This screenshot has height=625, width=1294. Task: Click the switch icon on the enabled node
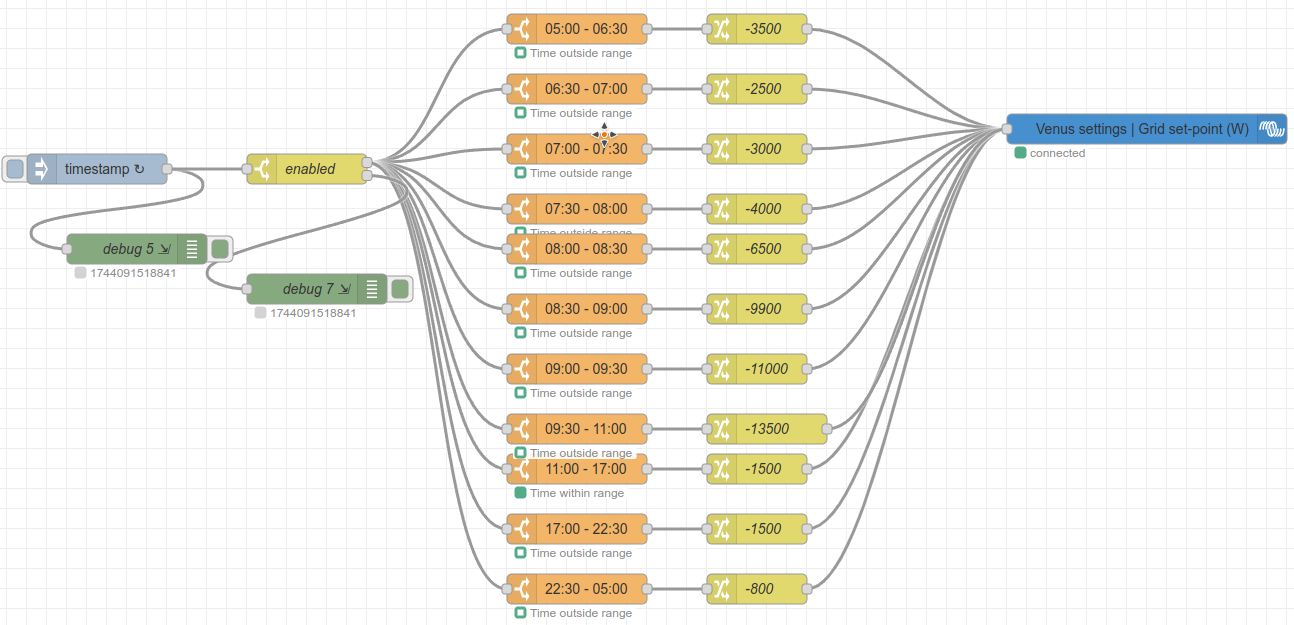pyautogui.click(x=262, y=169)
